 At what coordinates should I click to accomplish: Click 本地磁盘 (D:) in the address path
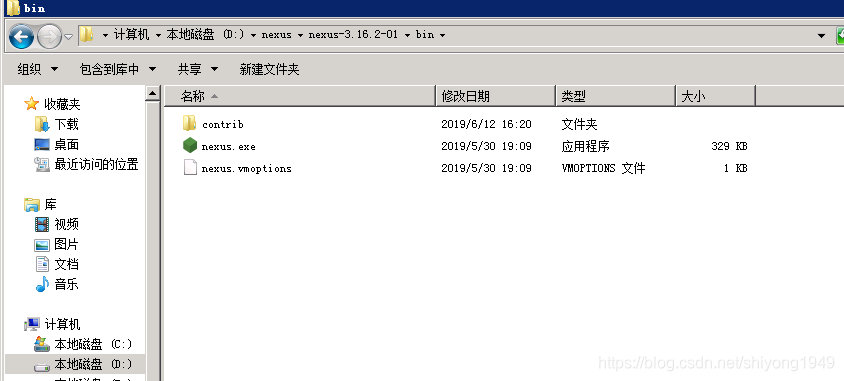click(205, 34)
